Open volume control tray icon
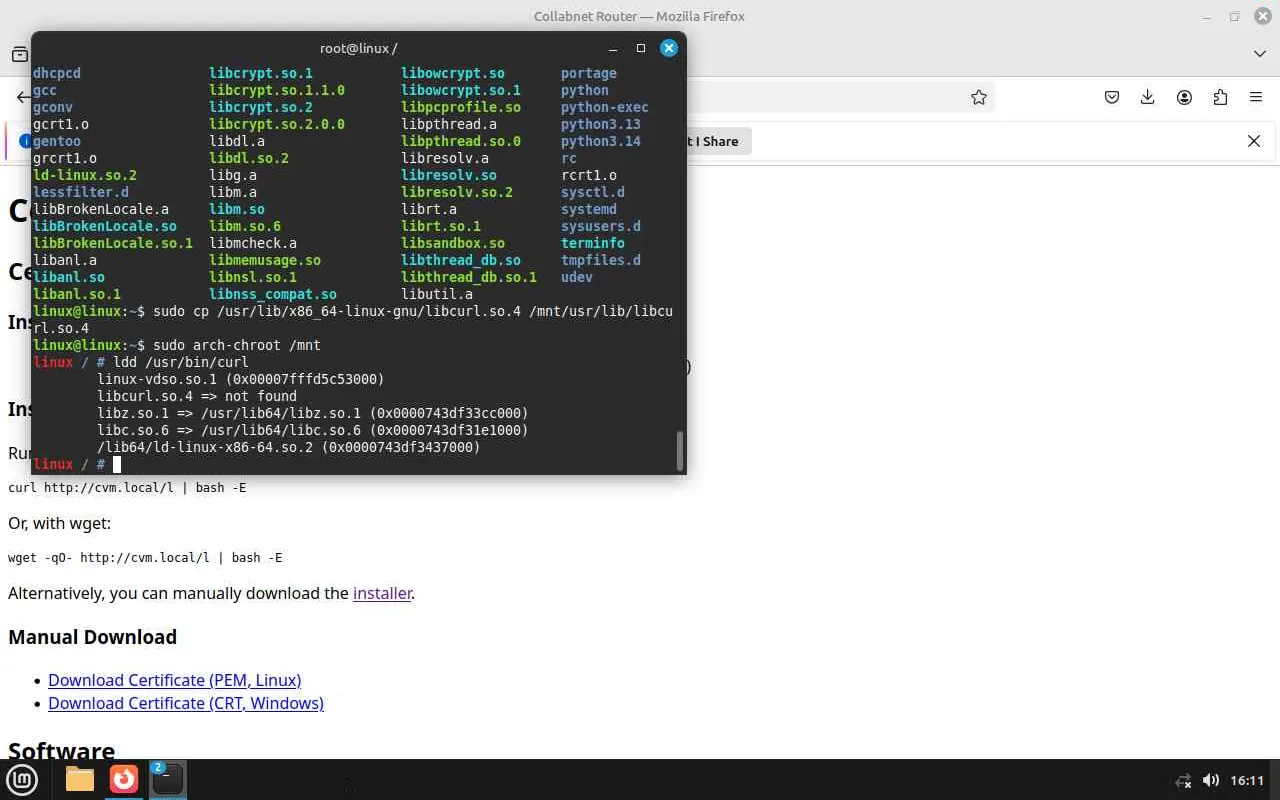The height and width of the screenshot is (800, 1280). [1211, 780]
